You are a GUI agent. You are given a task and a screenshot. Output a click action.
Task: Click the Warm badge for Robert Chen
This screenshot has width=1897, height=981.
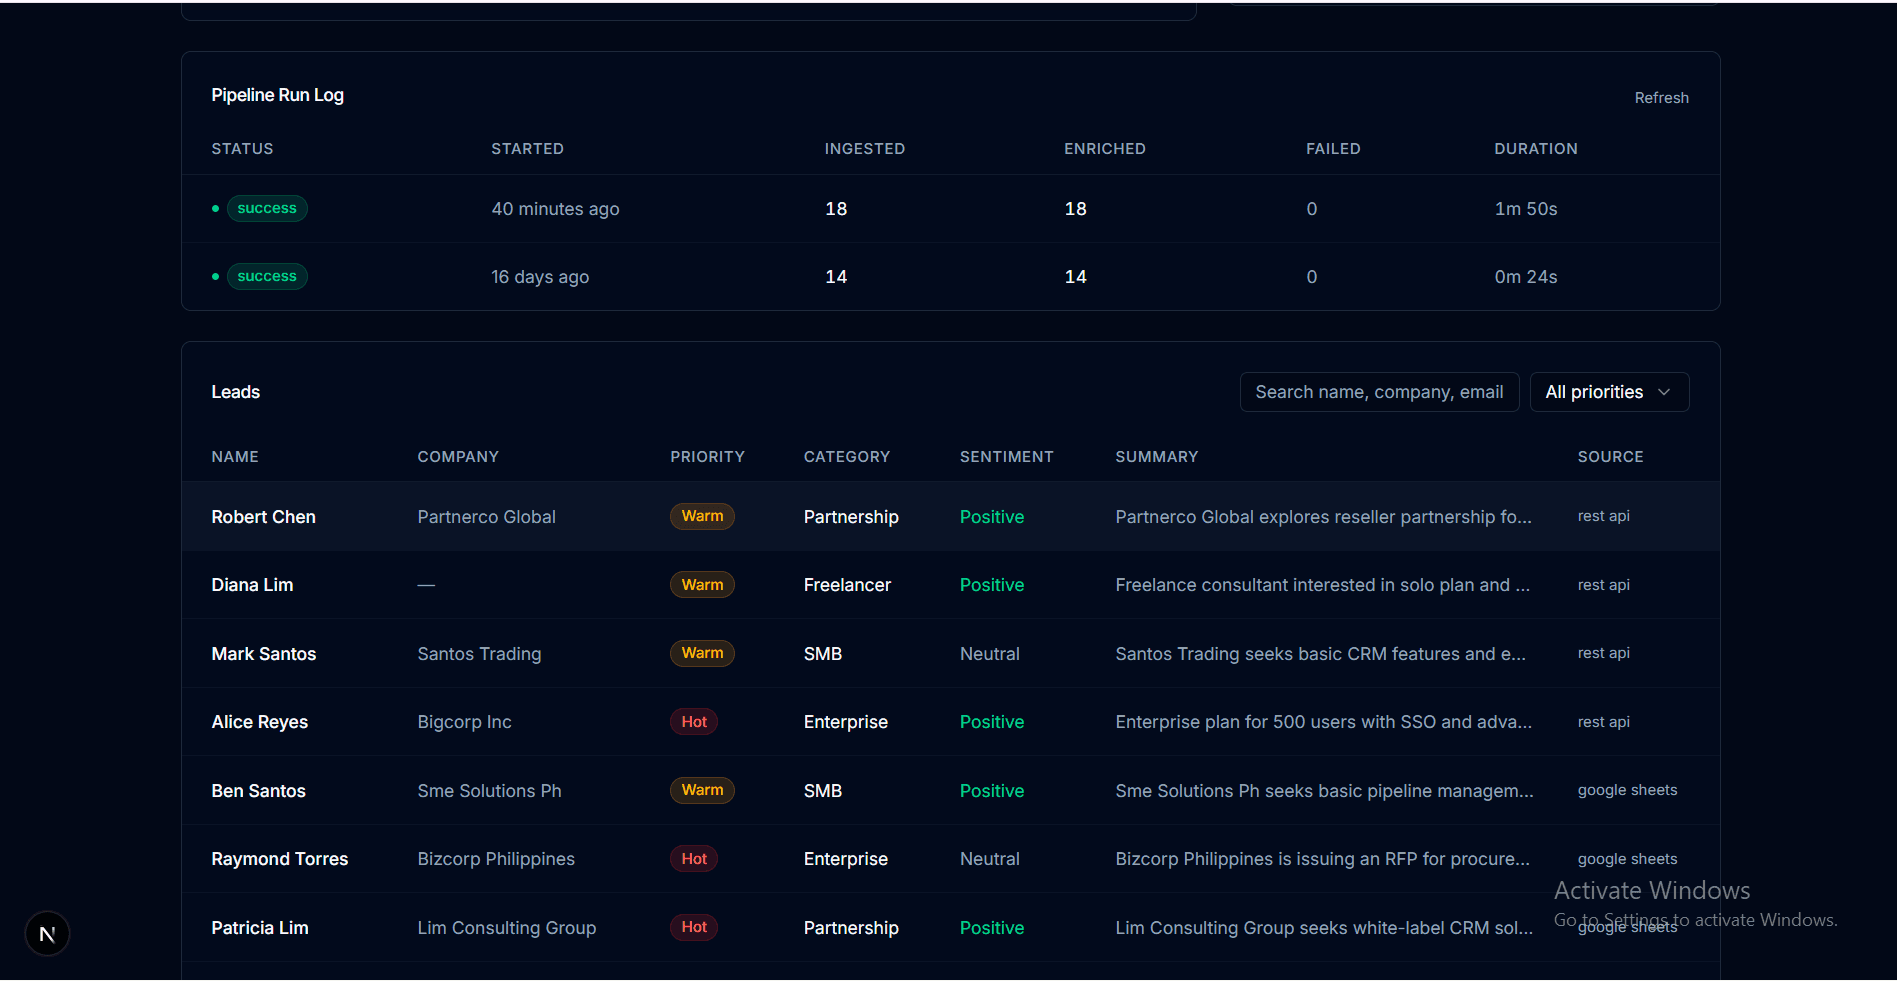702,516
